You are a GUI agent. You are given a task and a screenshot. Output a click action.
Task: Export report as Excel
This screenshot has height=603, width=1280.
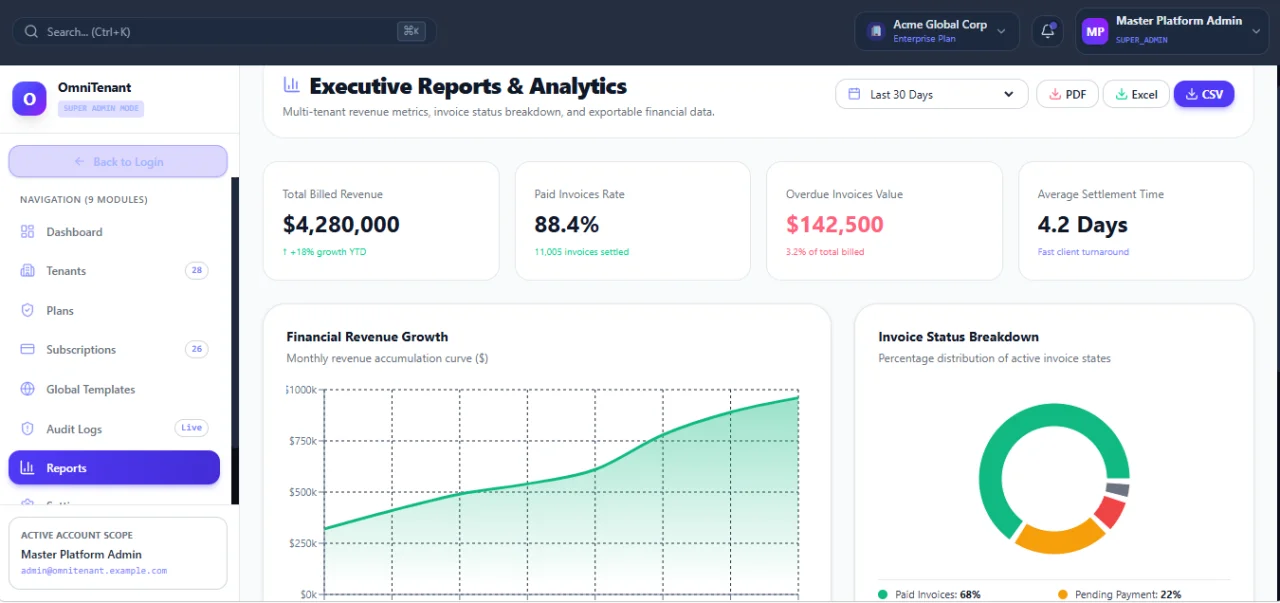[x=1136, y=94]
